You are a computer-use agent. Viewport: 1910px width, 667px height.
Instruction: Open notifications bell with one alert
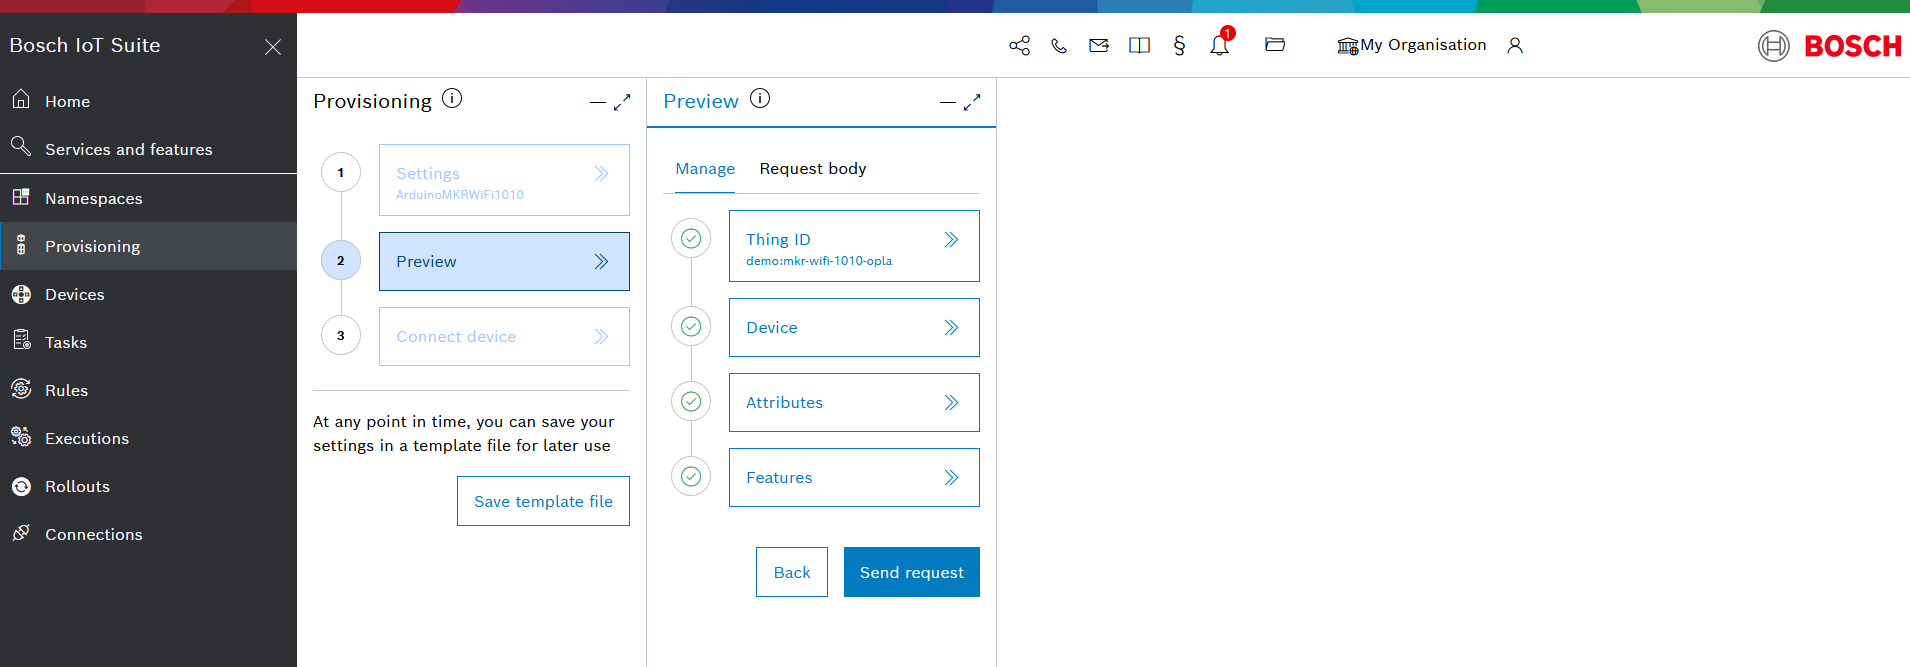point(1220,44)
